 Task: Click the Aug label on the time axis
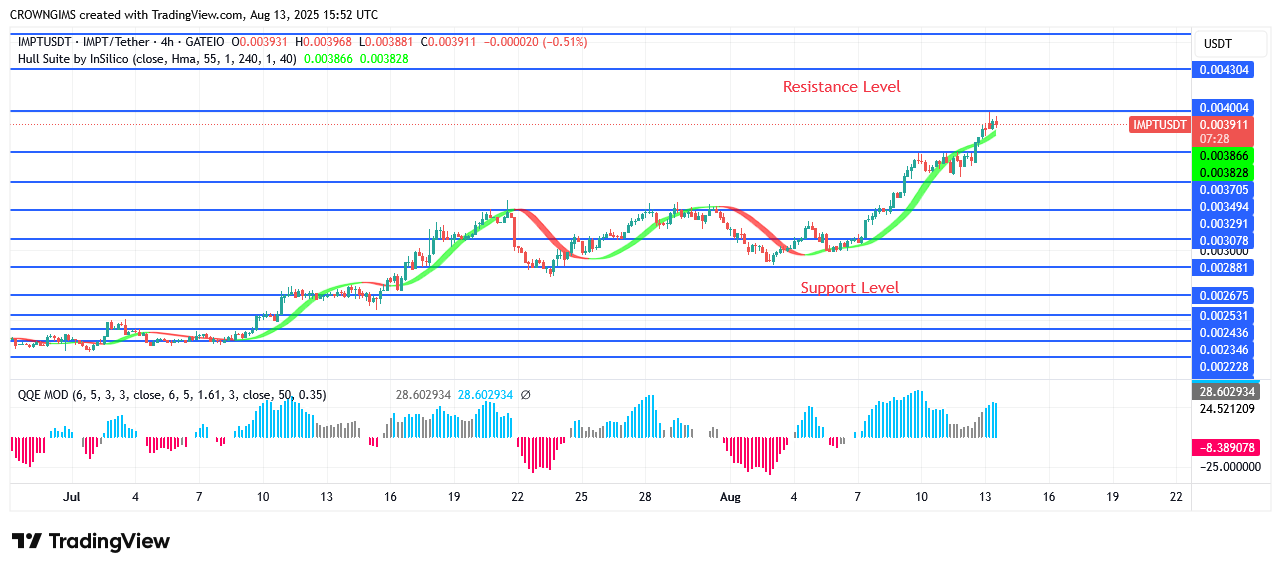731,496
